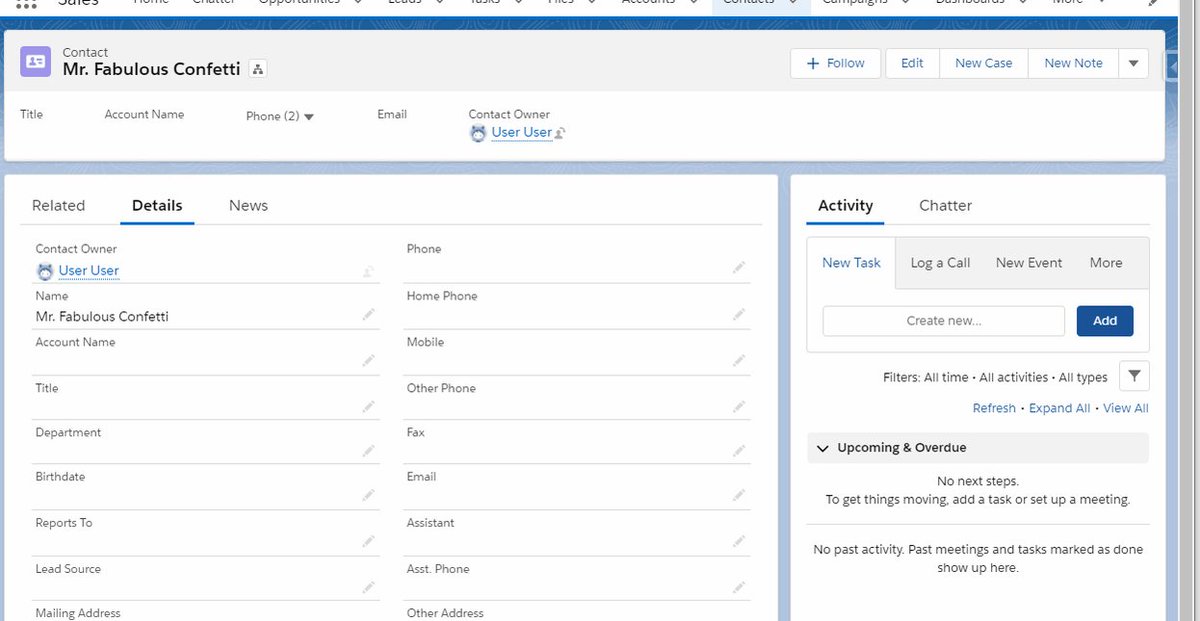This screenshot has width=1200, height=621.
Task: Click change owner icon in Details Contact Owner field
Action: [x=369, y=271]
